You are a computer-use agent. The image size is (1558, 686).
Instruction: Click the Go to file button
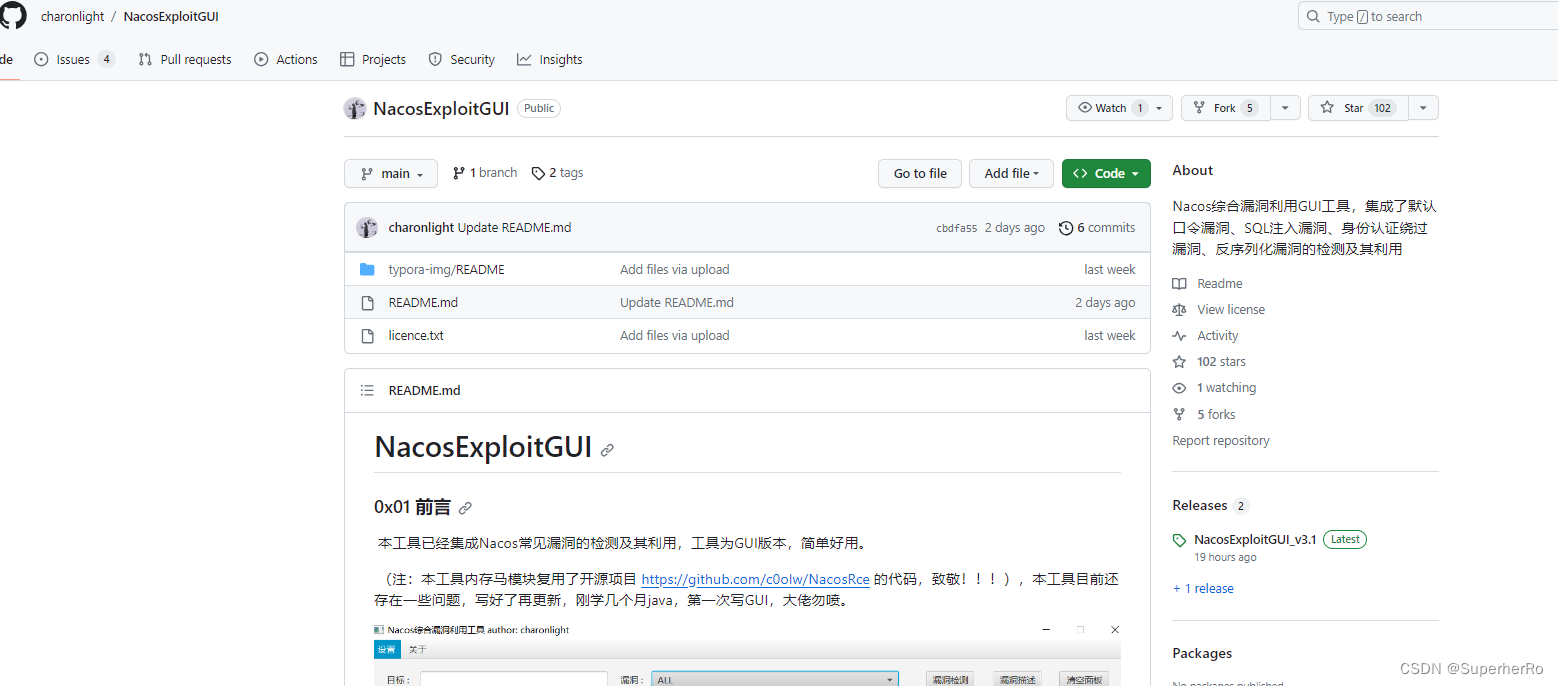point(920,173)
